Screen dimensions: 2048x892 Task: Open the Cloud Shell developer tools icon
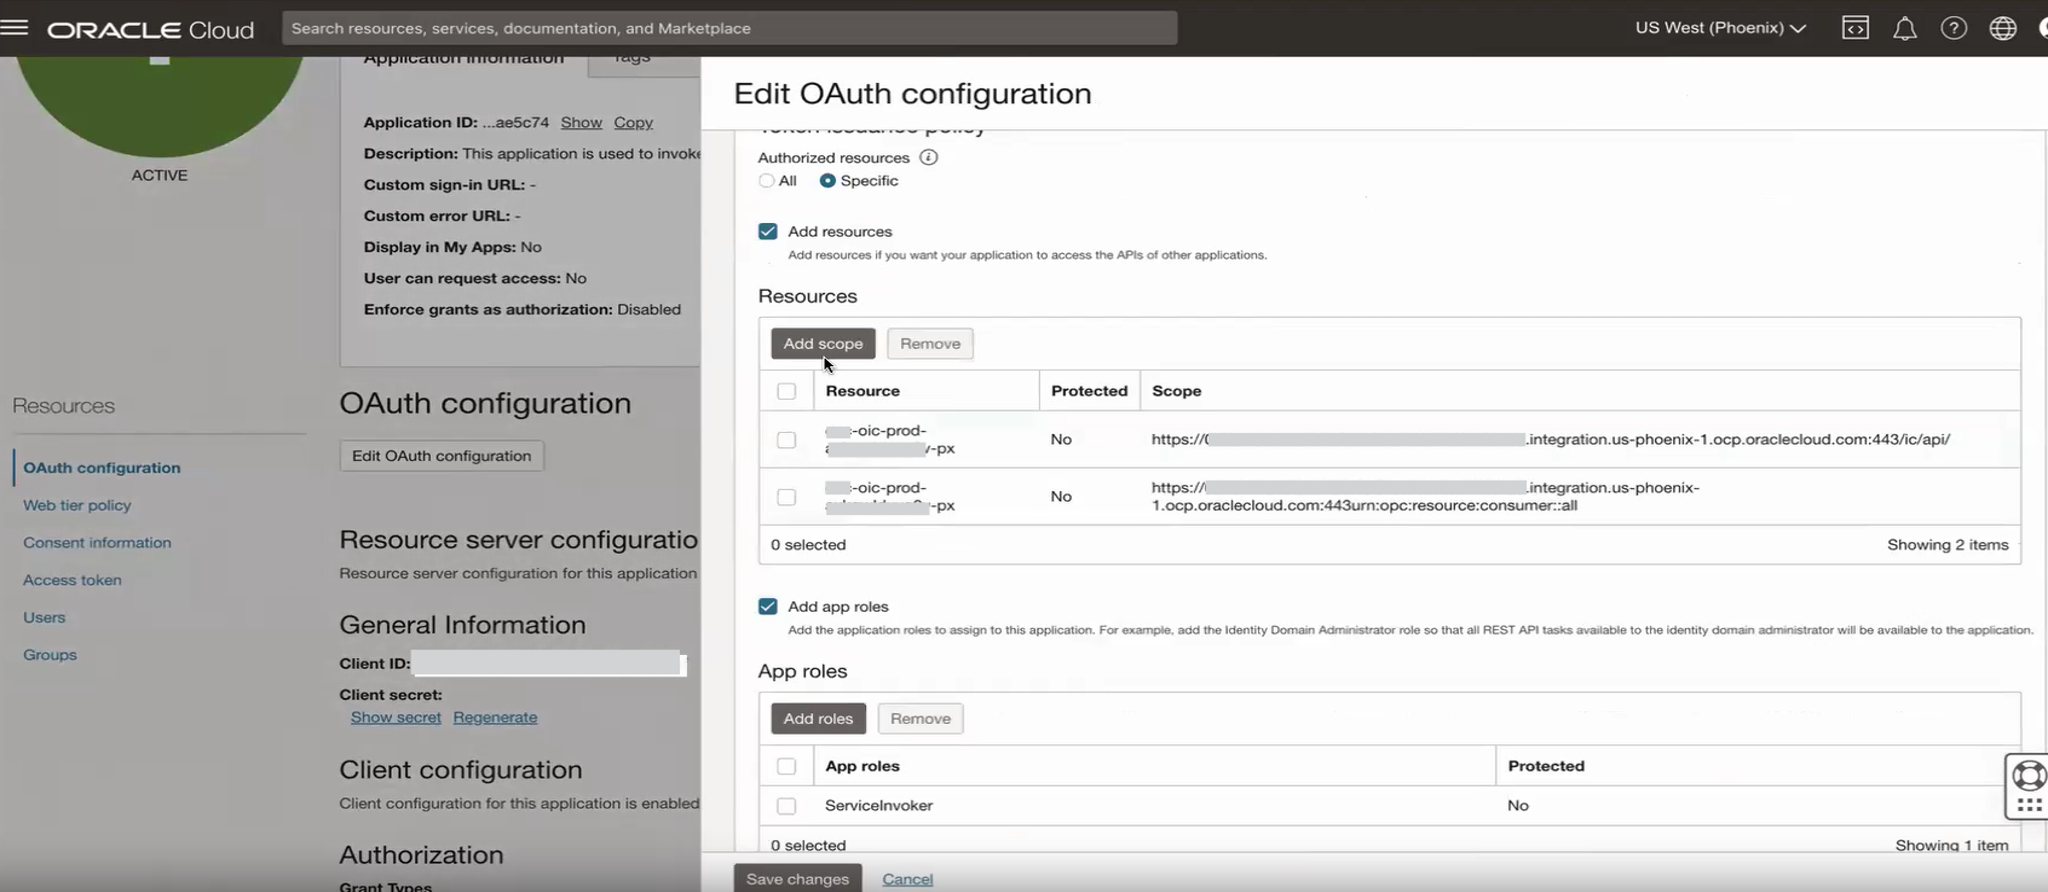(1855, 28)
